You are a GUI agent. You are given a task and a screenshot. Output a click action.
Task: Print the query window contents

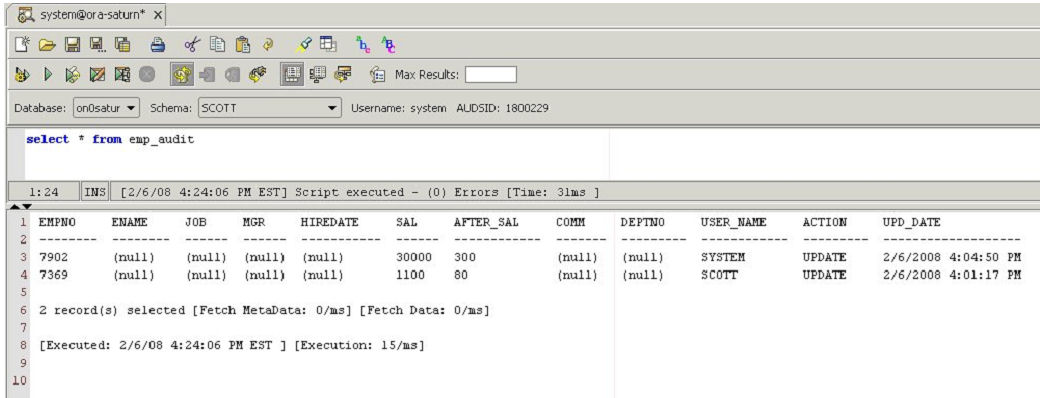point(158,45)
